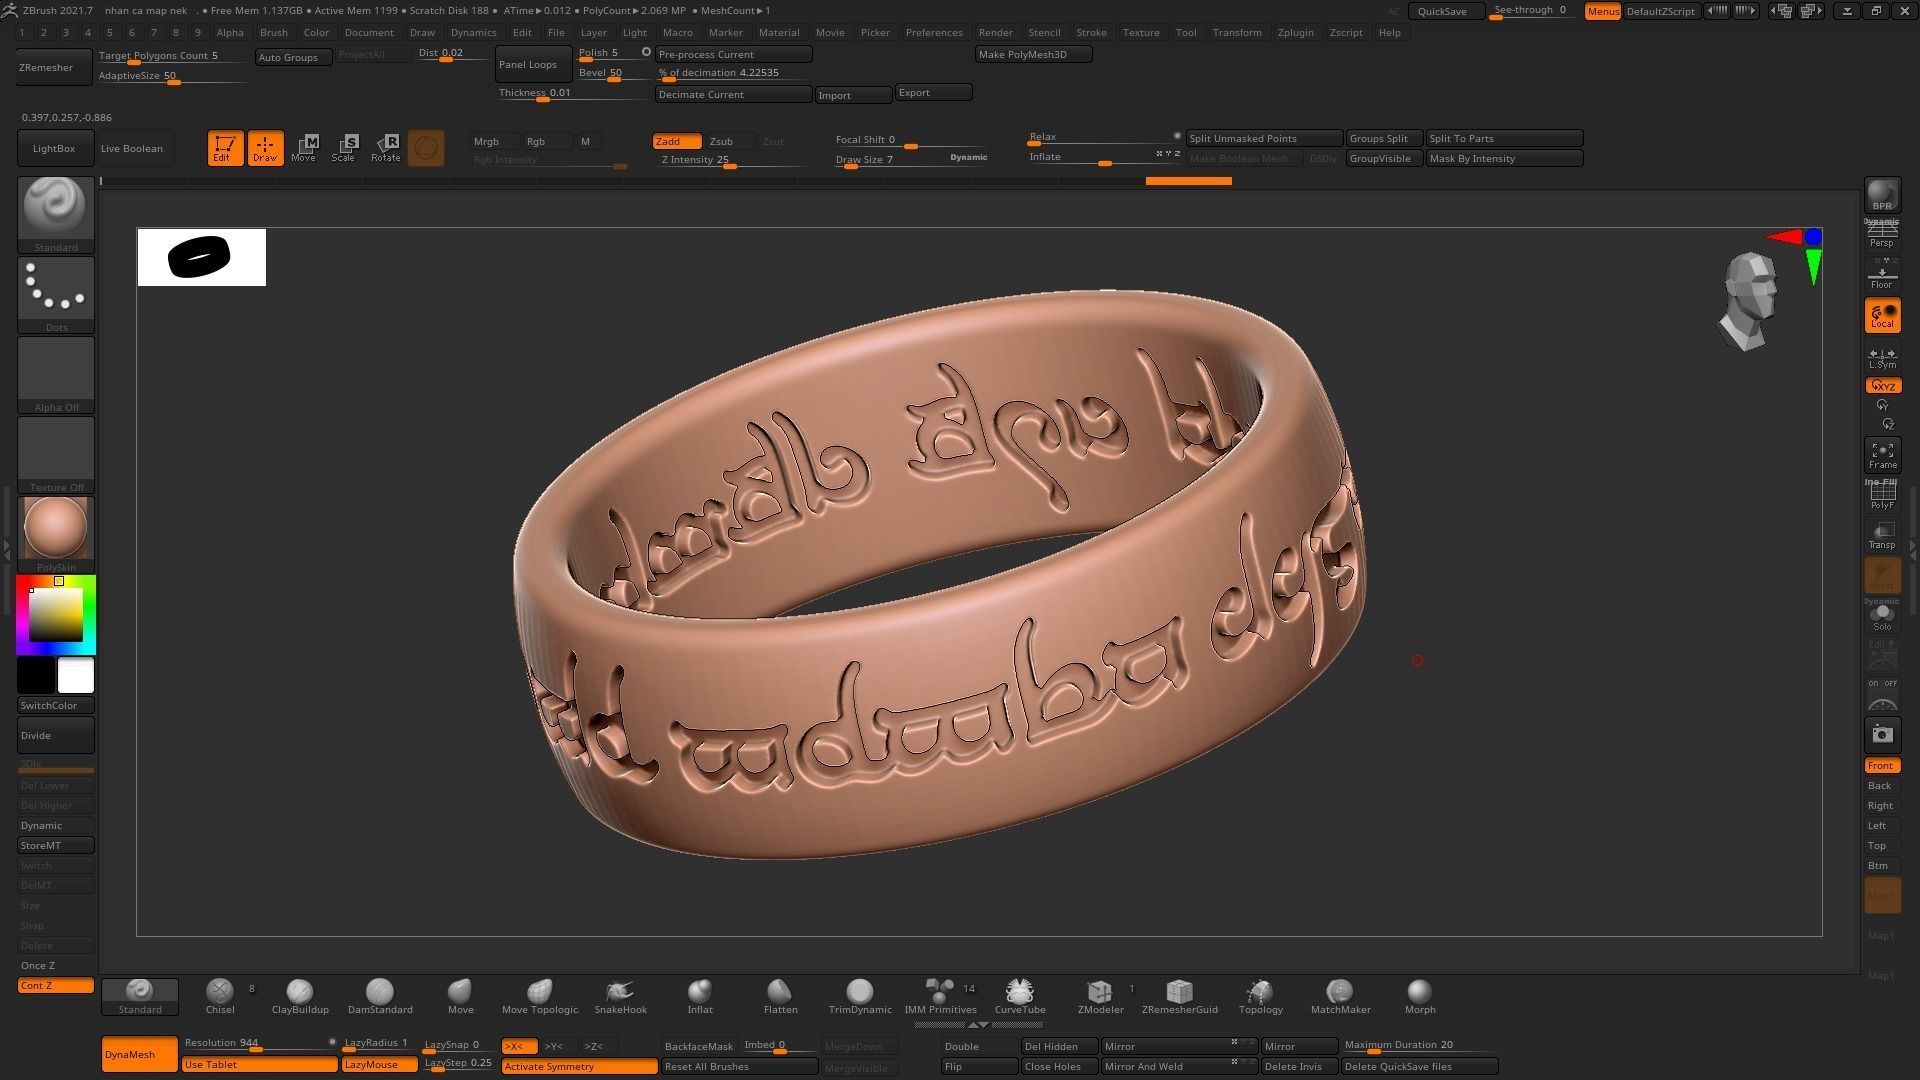This screenshot has width=1920, height=1080.
Task: Select the Topology brush
Action: [x=1260, y=996]
